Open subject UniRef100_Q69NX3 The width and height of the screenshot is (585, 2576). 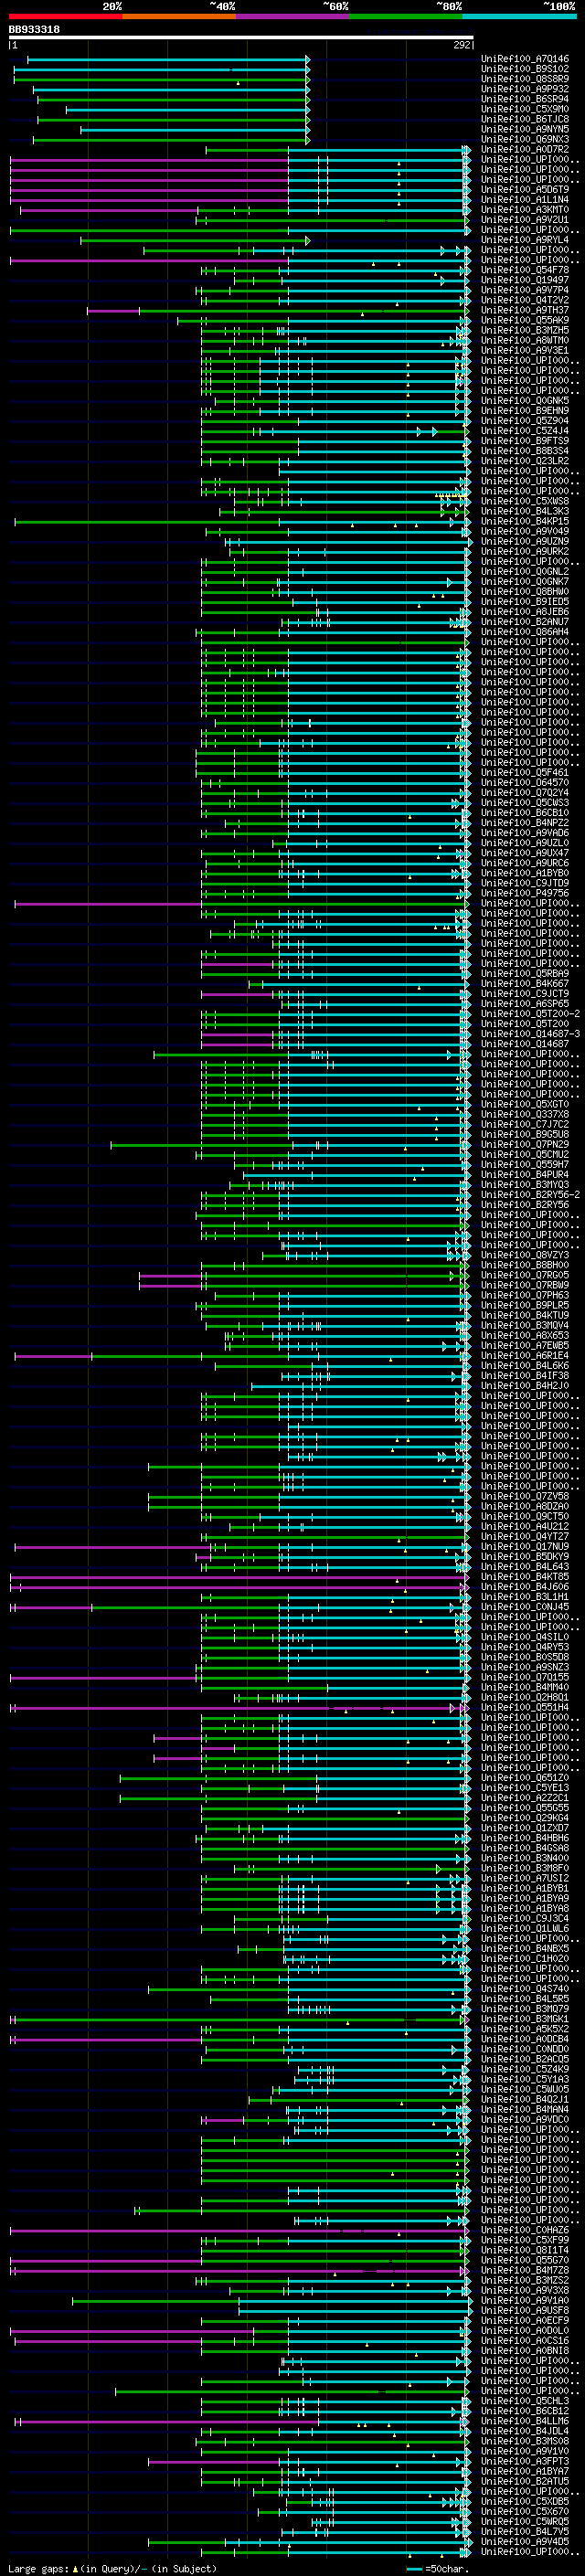[525, 139]
